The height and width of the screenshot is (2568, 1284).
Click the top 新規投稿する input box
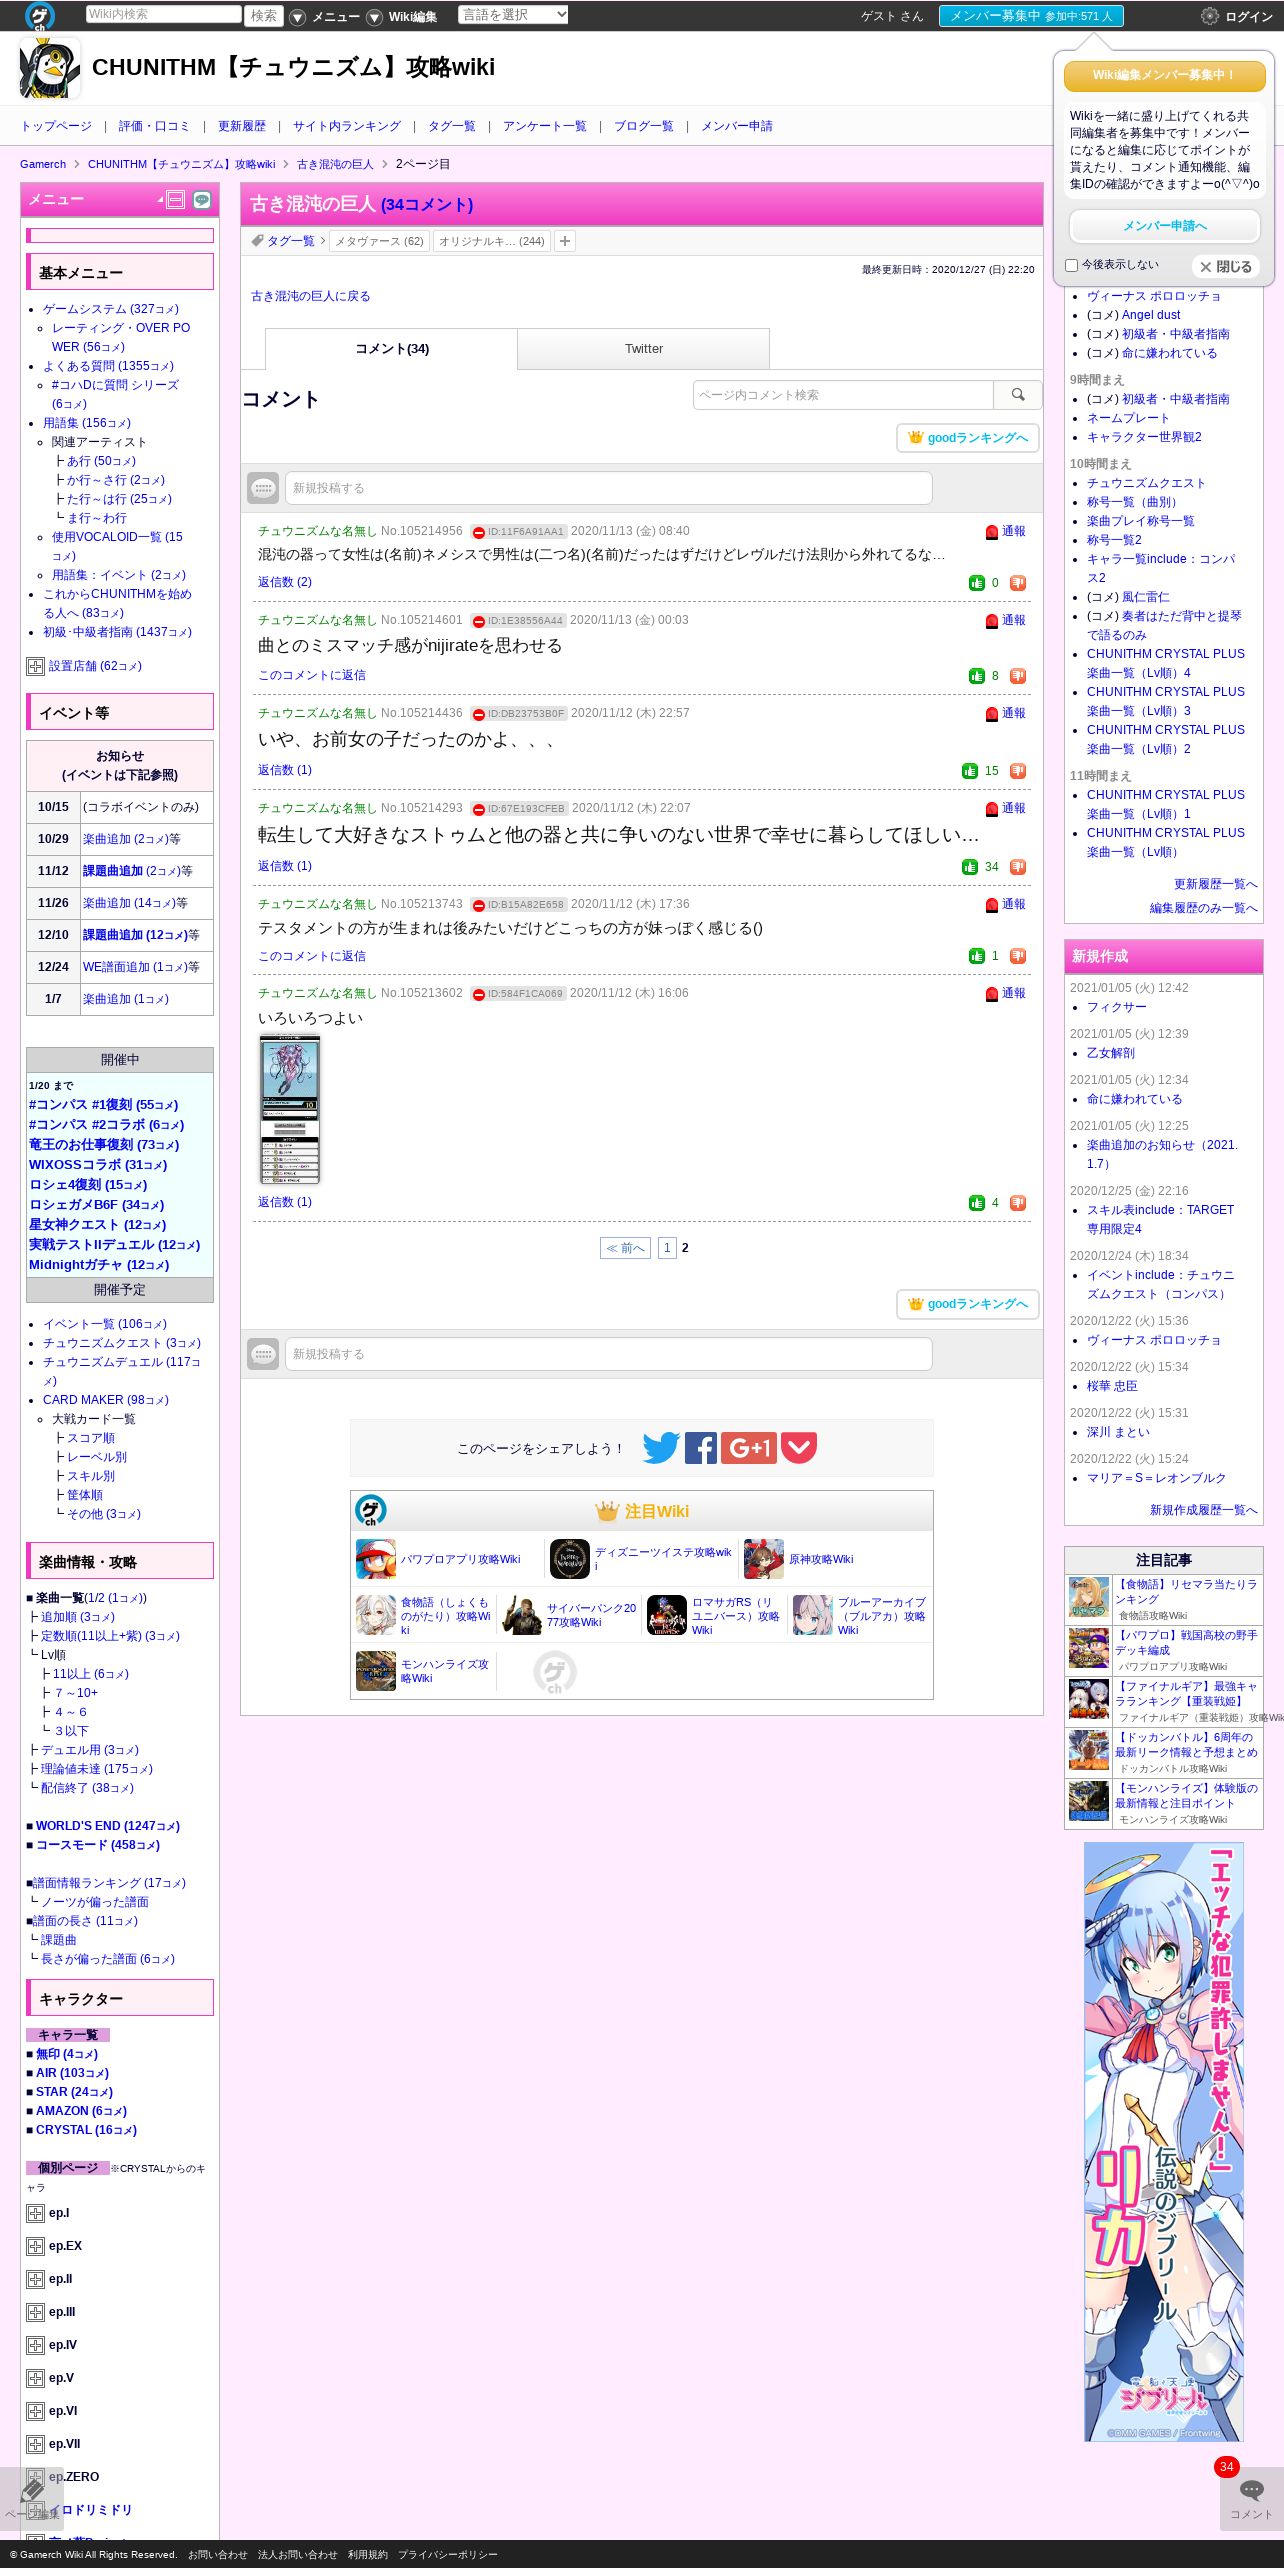608,488
